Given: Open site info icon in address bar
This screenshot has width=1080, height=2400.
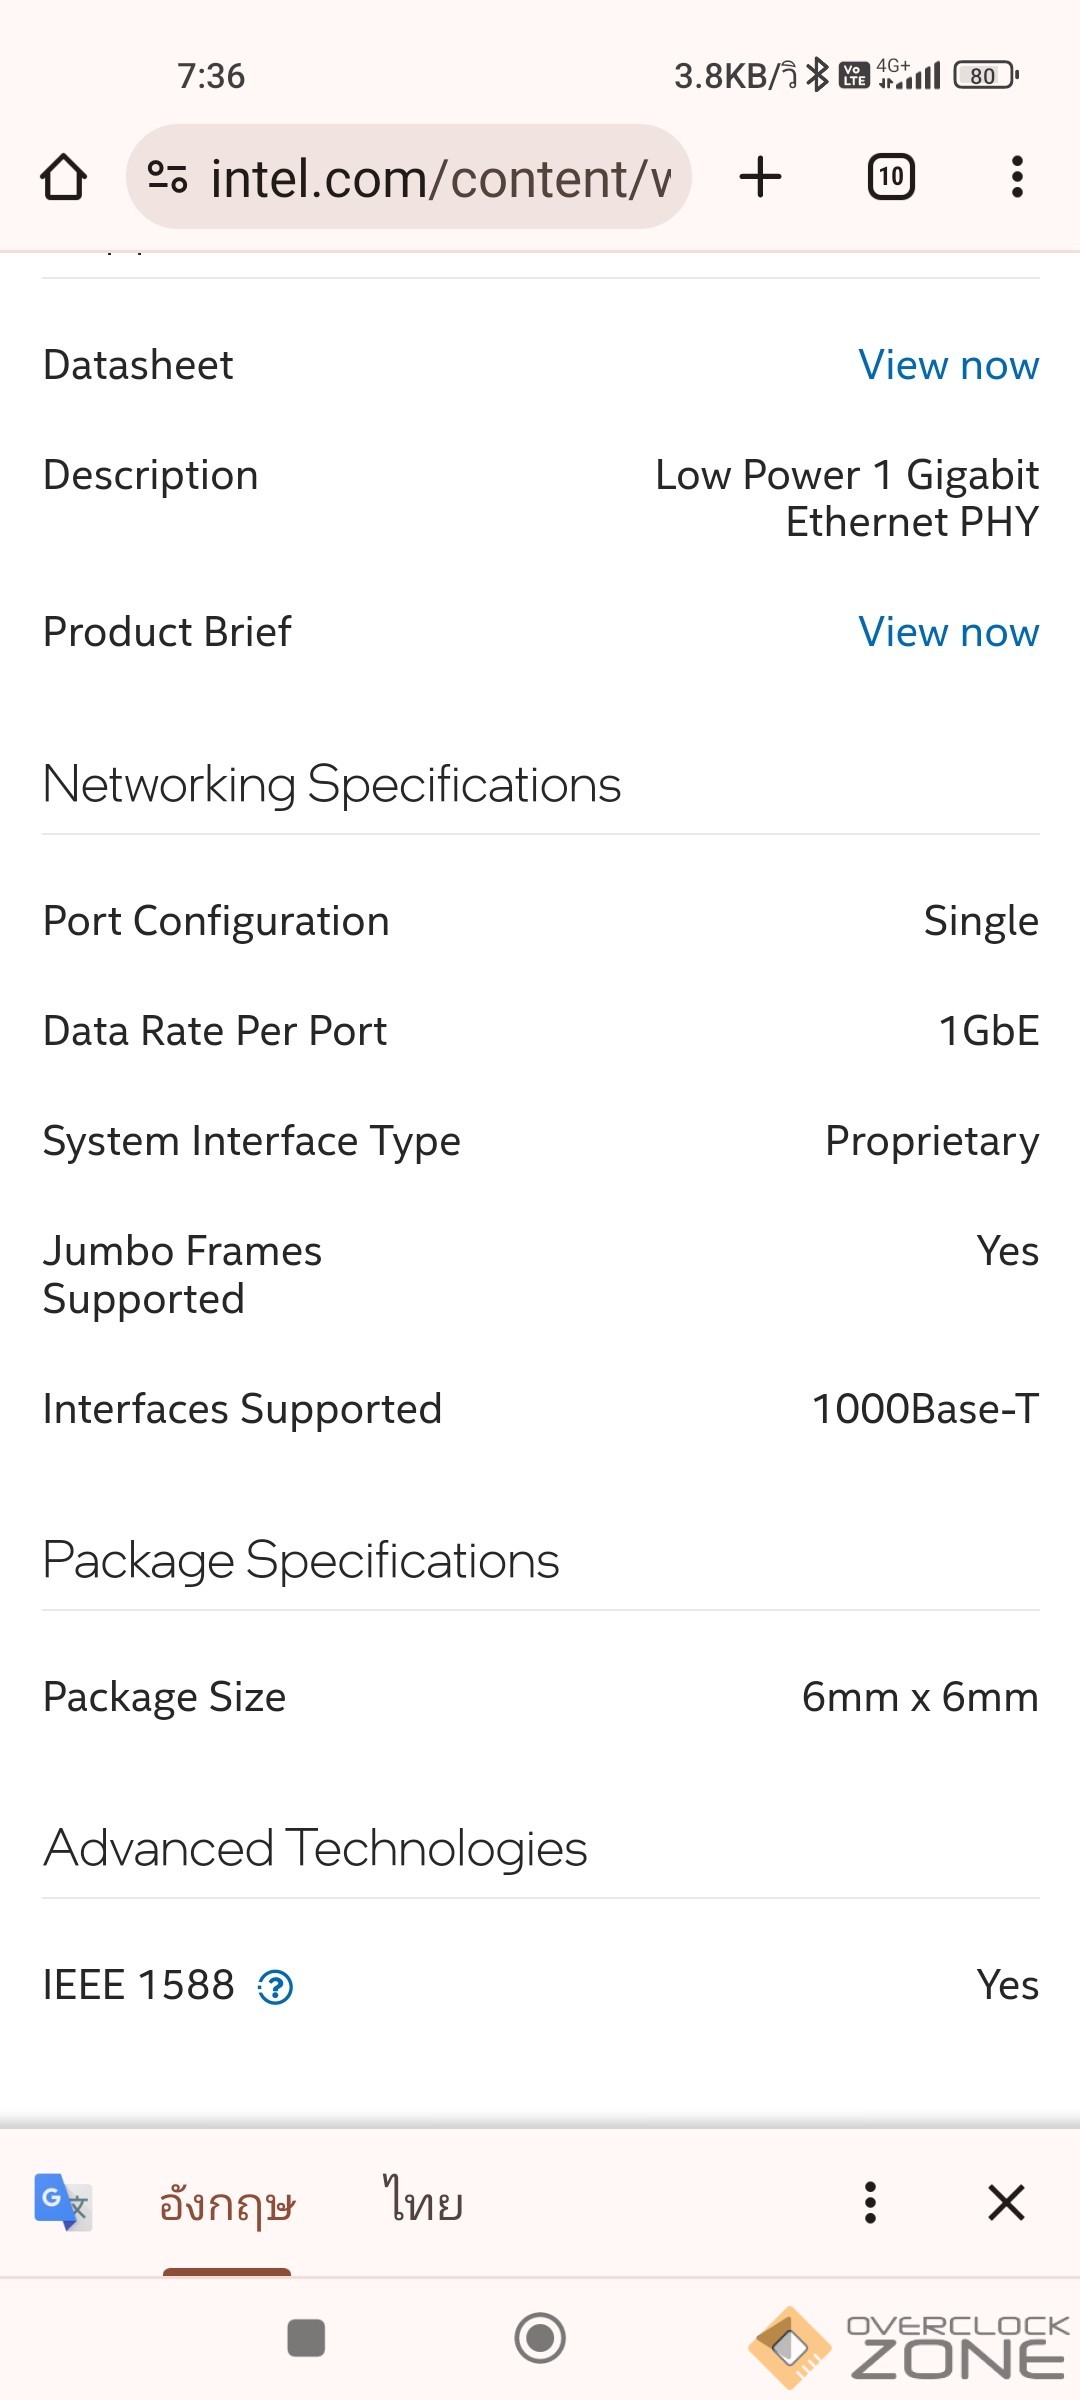Looking at the screenshot, I should tap(167, 178).
